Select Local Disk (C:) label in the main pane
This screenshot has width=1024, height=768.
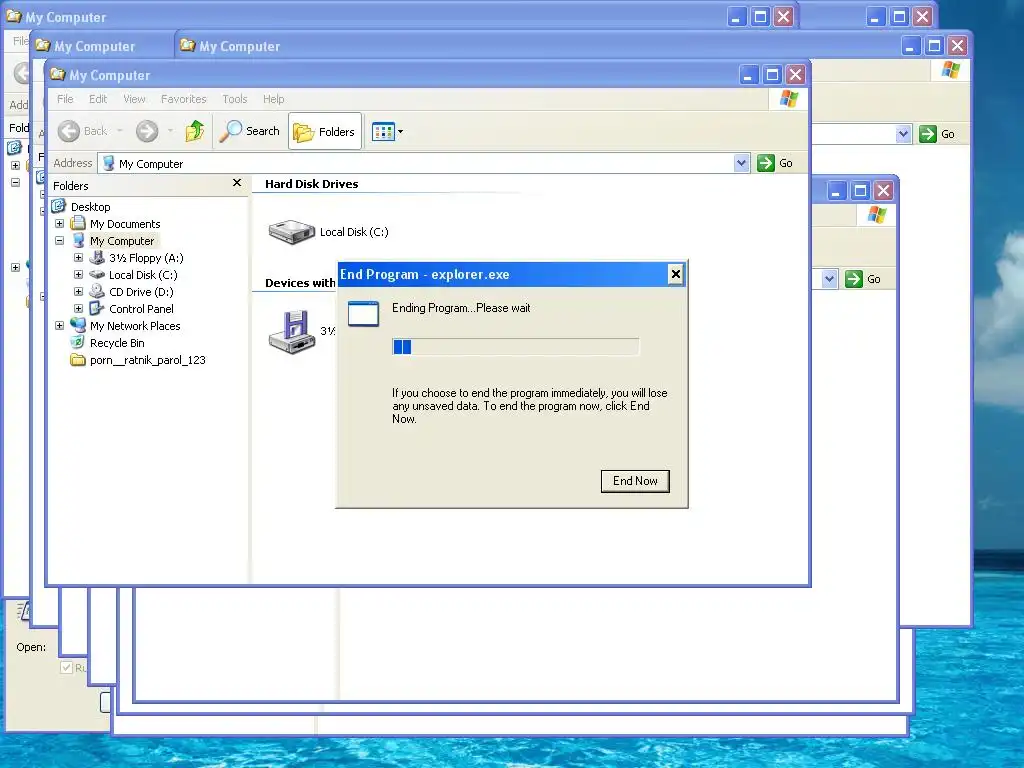(x=354, y=232)
